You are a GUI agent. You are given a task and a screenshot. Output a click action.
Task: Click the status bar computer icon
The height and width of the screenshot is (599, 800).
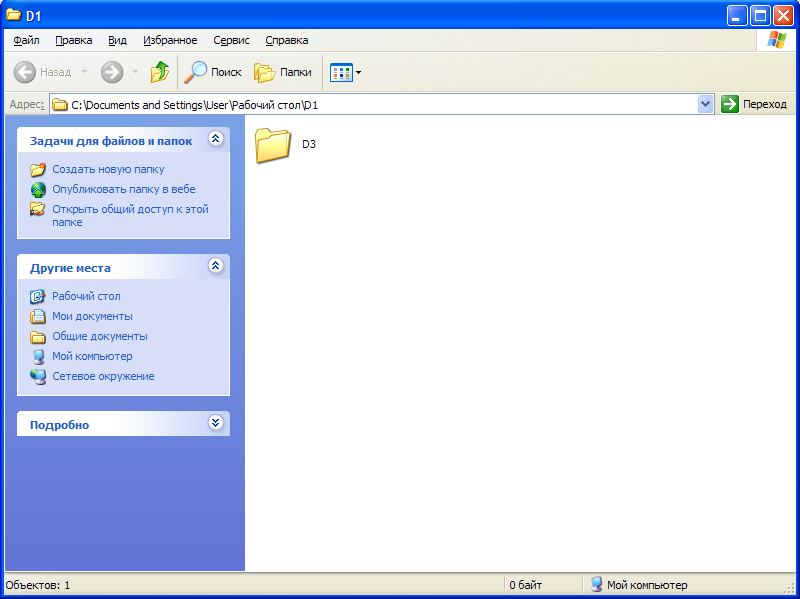596,585
